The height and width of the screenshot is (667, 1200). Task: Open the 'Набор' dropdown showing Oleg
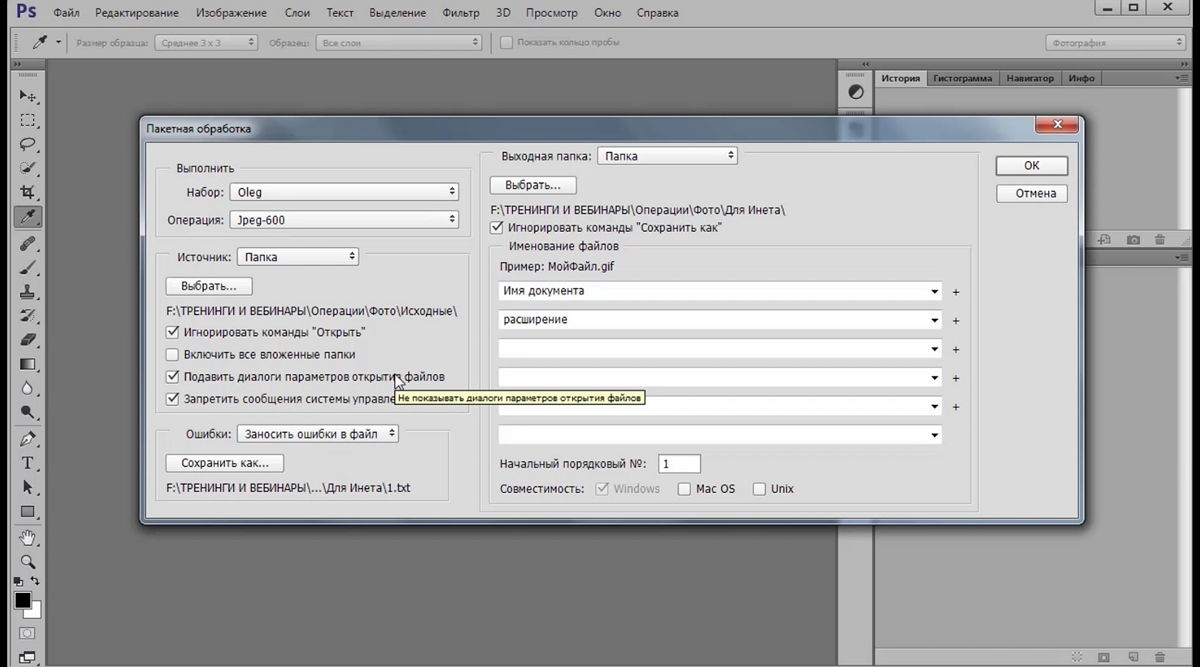(x=344, y=192)
